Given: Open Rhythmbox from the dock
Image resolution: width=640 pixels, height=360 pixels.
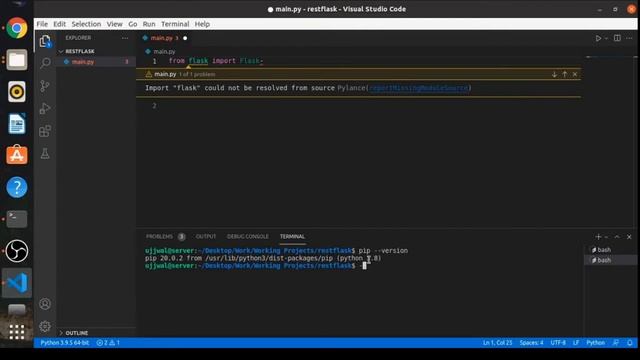Looking at the screenshot, I should [x=17, y=92].
